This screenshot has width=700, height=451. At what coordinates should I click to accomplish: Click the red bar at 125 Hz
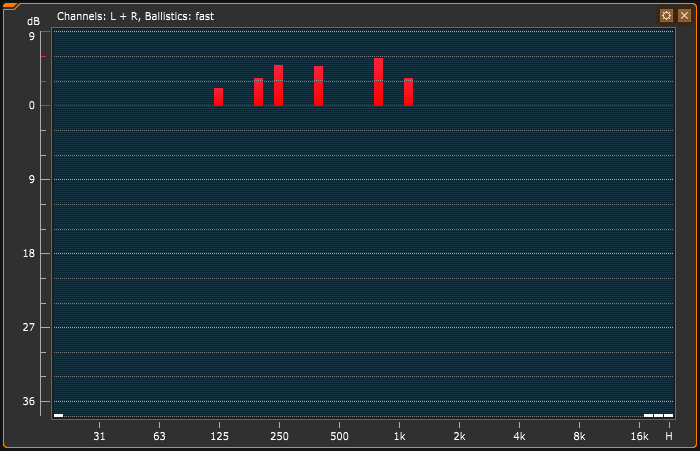tap(218, 97)
